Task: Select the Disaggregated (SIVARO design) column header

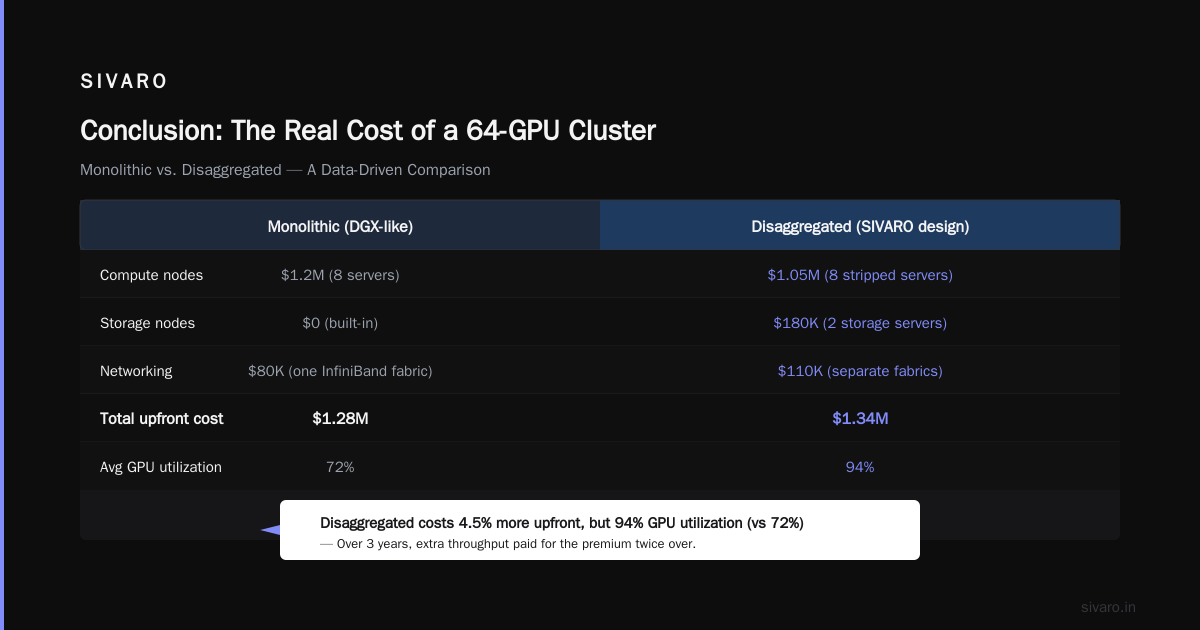Action: tap(860, 226)
